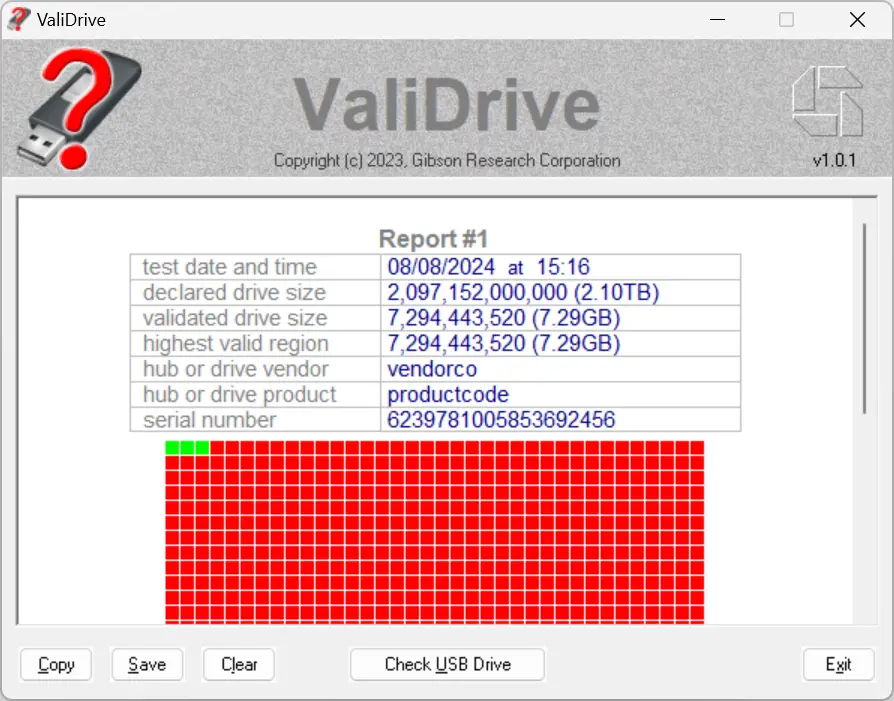The image size is (894, 701).
Task: Click the 'serial number' label
Action: pos(209,420)
